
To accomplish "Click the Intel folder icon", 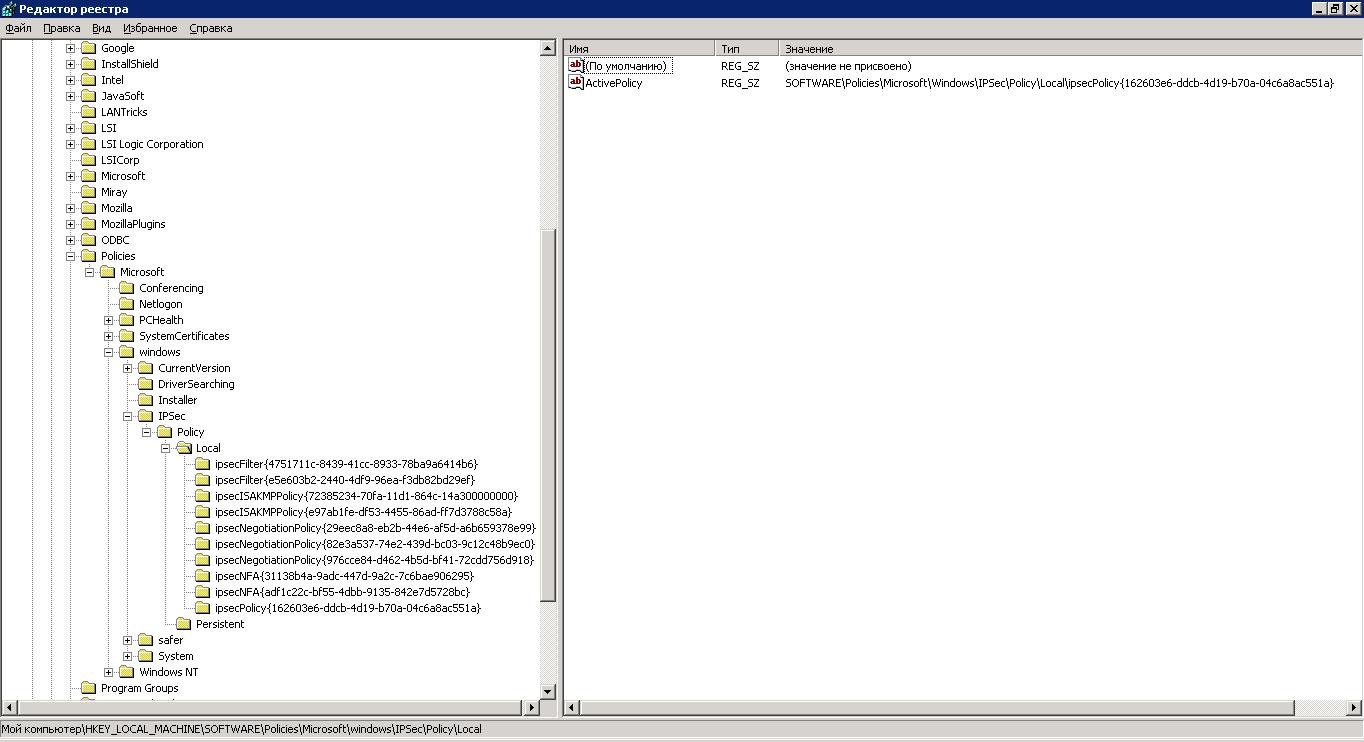I will point(88,80).
